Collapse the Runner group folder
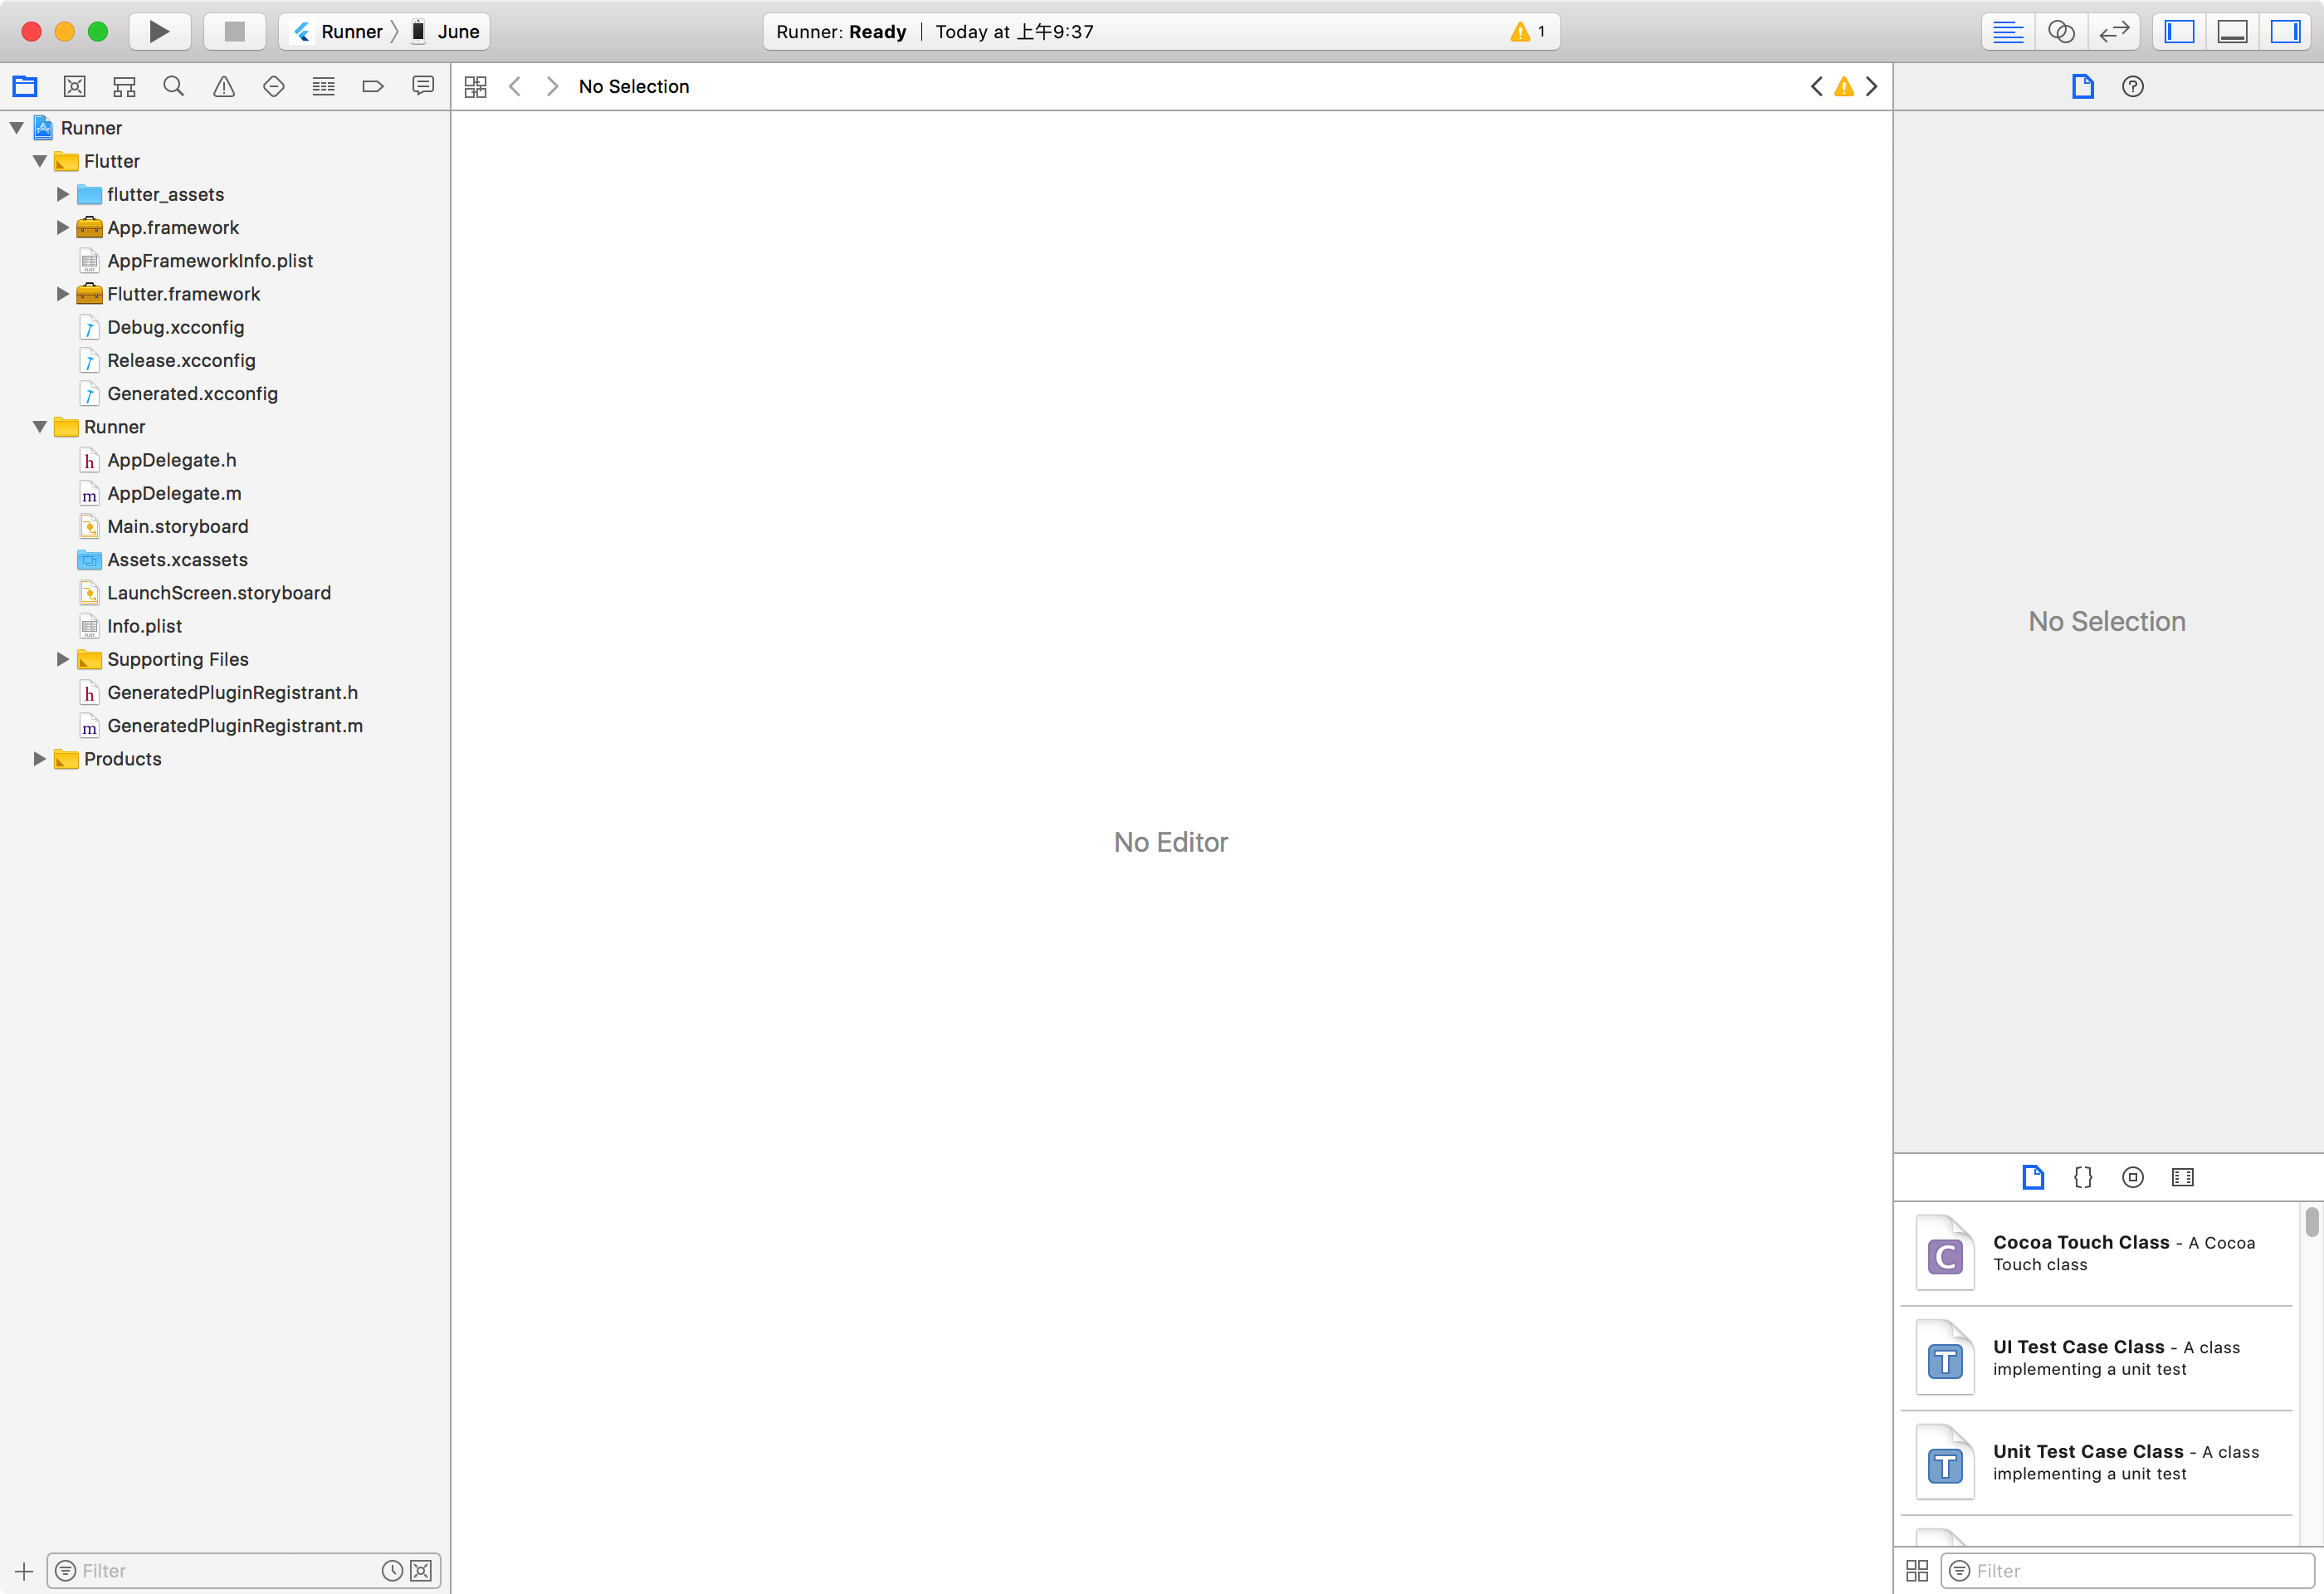 (40, 427)
